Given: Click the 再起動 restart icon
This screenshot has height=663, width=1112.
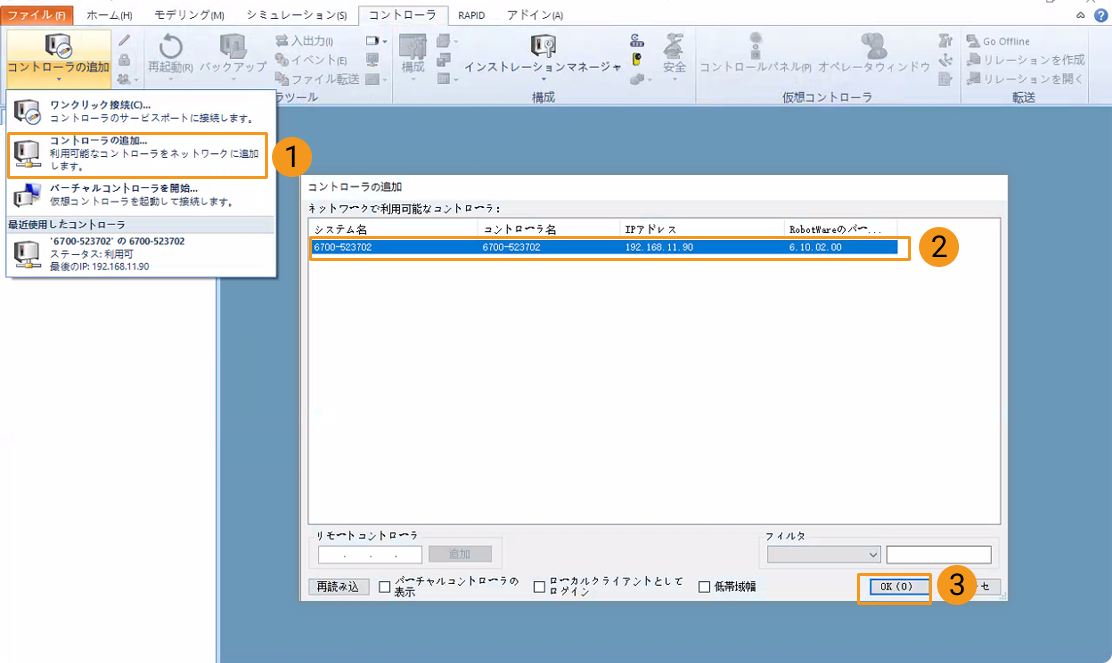Looking at the screenshot, I should tap(170, 47).
